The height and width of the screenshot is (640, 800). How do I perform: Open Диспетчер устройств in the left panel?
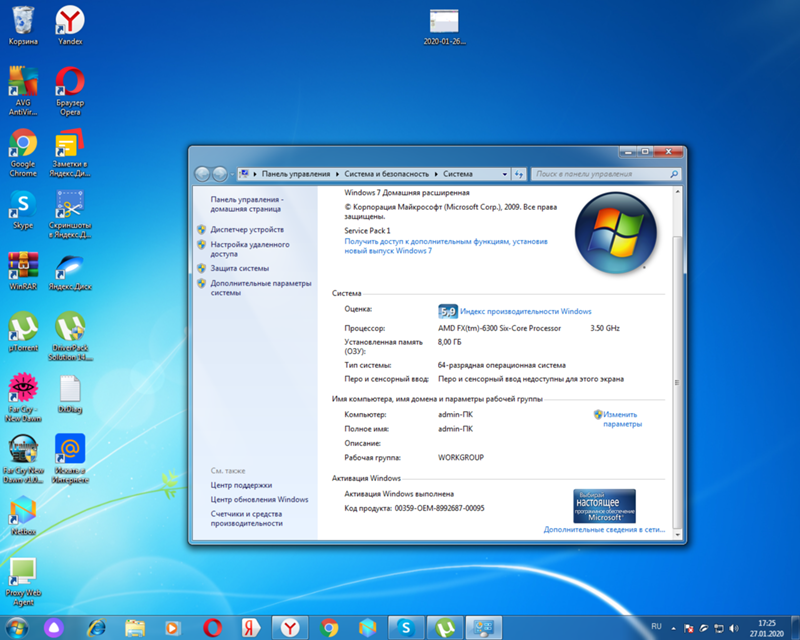coord(248,229)
